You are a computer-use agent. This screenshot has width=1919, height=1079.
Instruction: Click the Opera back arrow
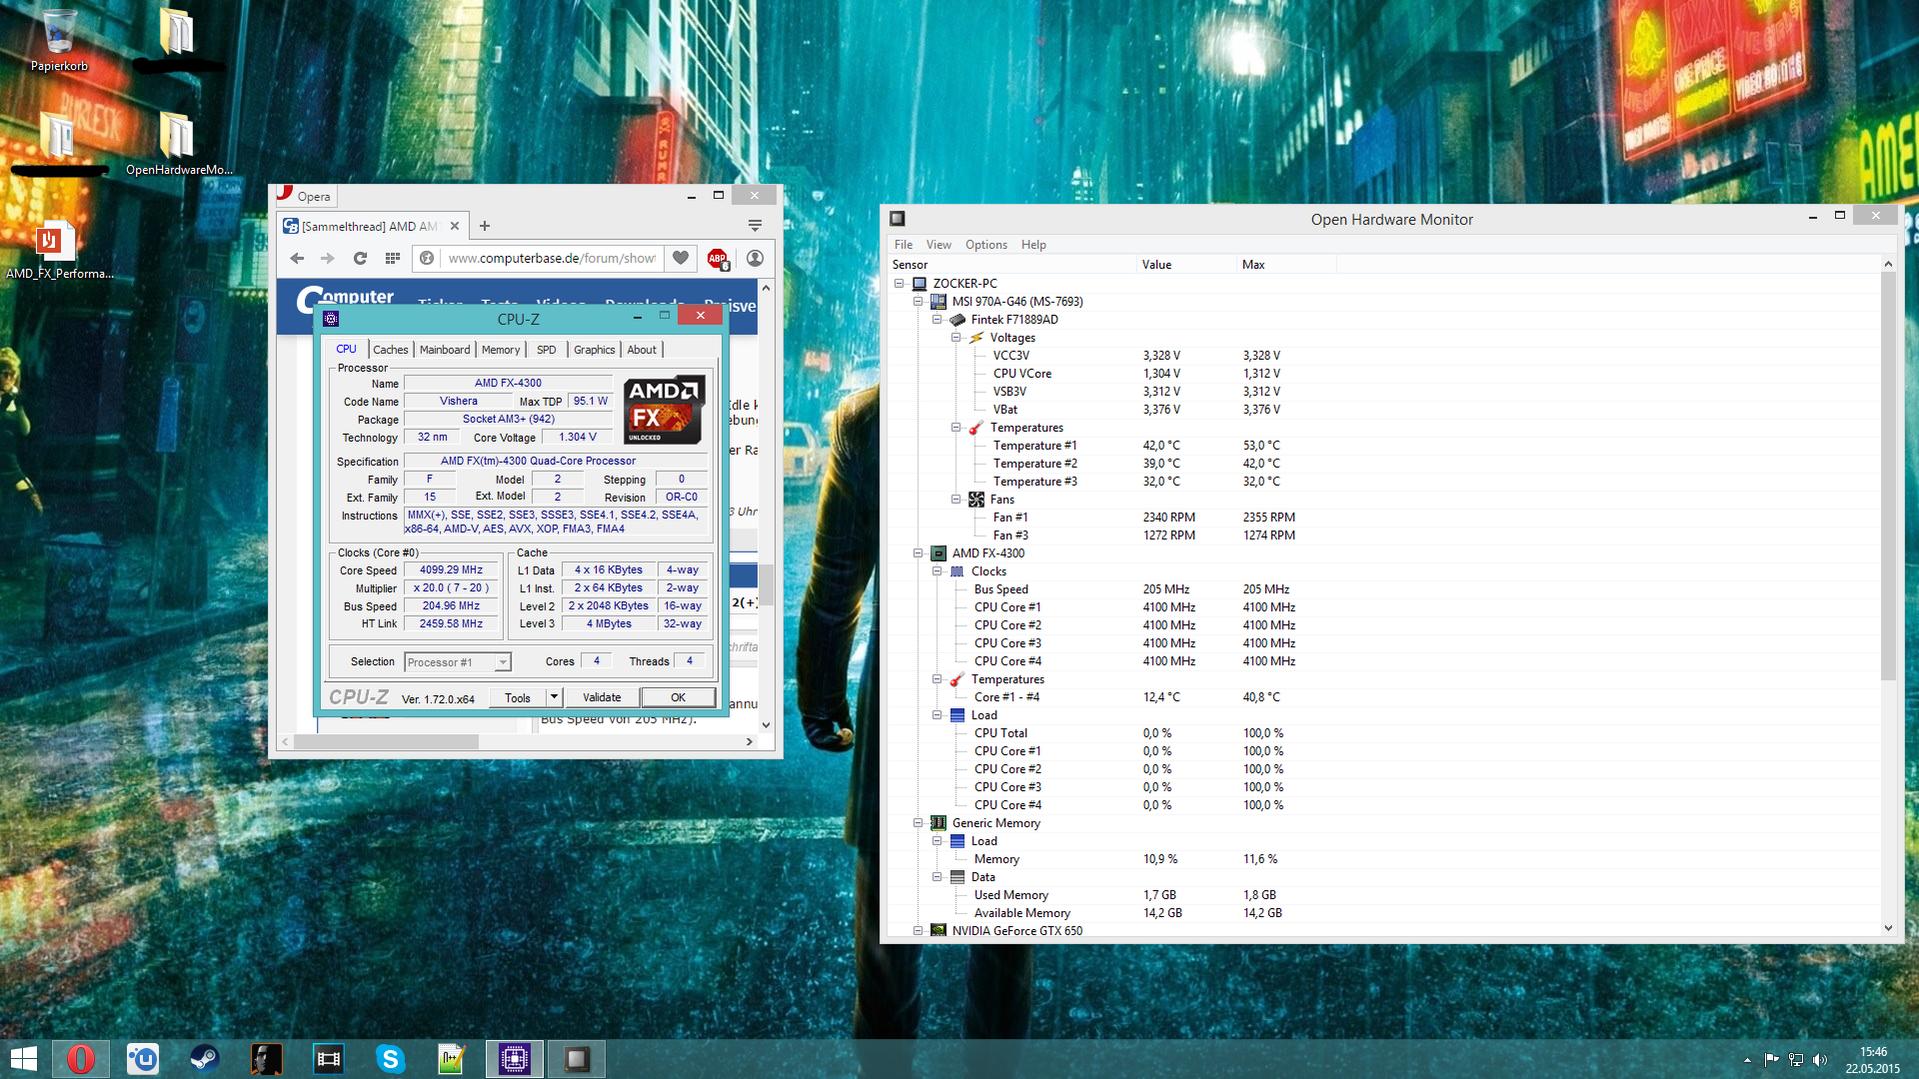297,258
